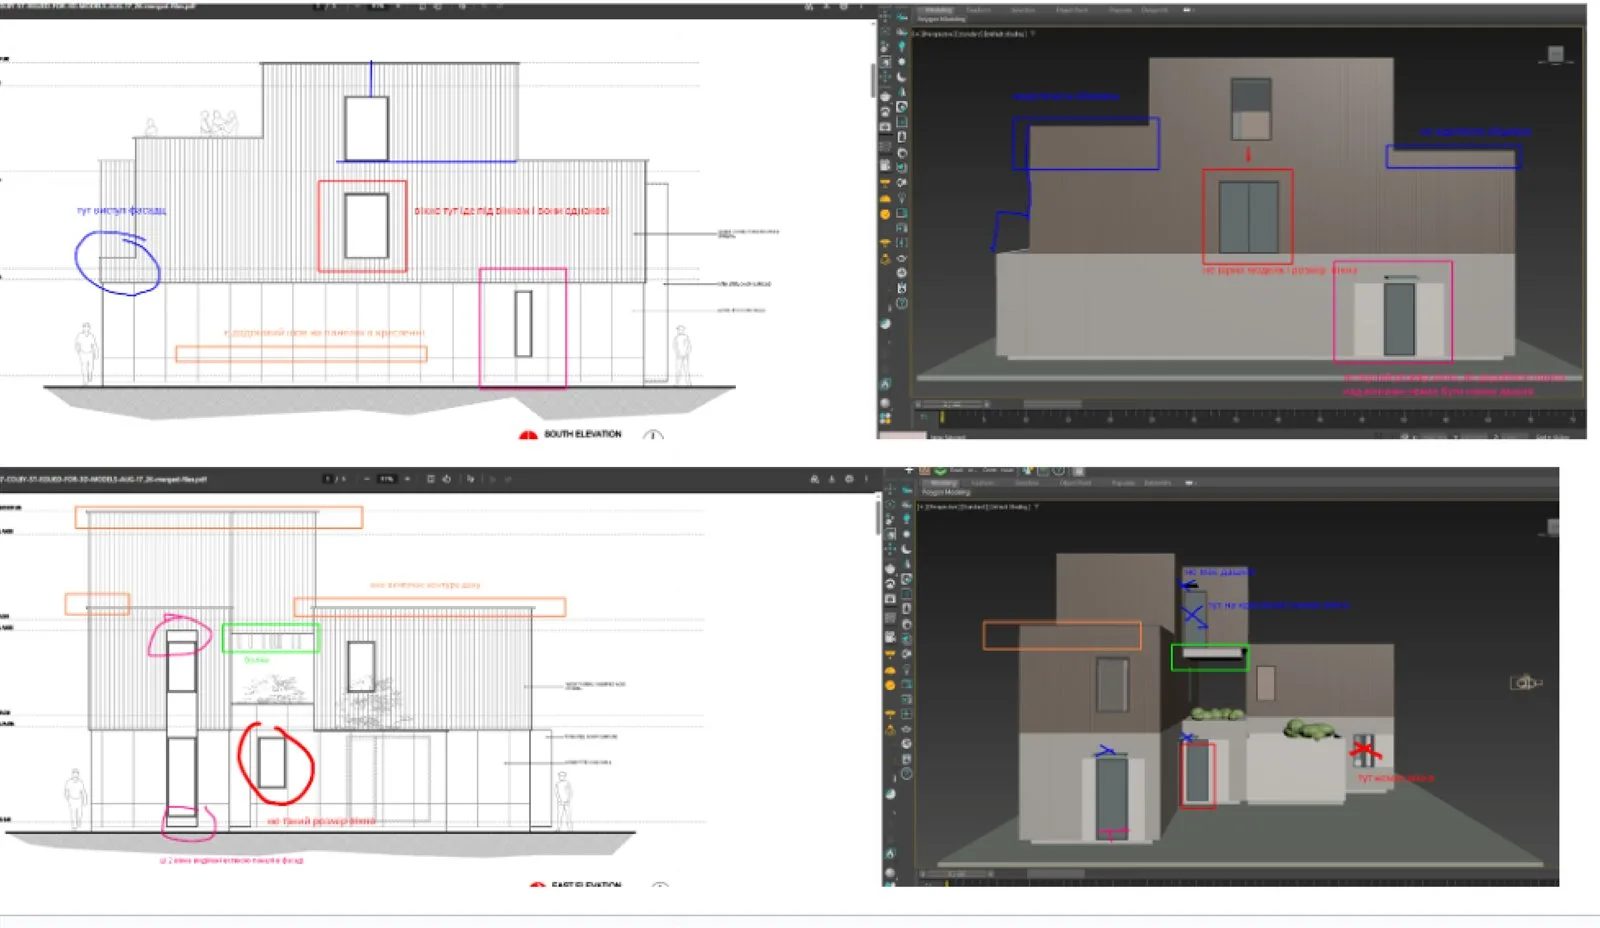Screen dimensions: 1600x928
Task: Switch to Selection ribbon tab in upper 3ds Max window
Action: 1023,10
